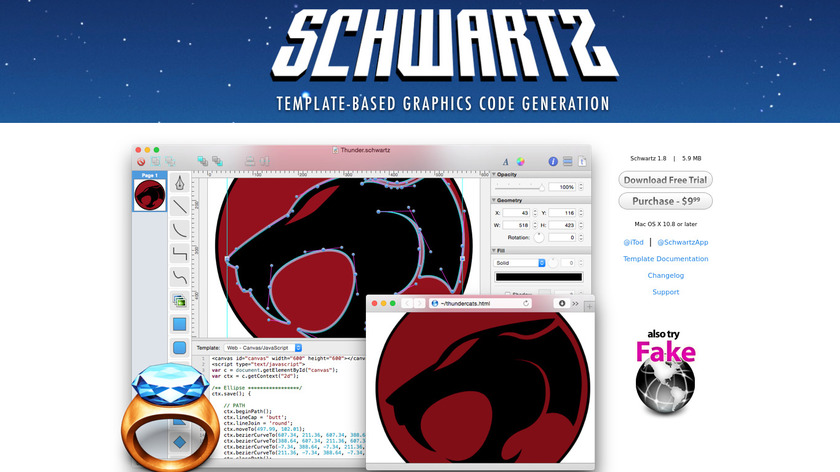
Task: Open the Fonts panel (A icon)
Action: point(505,161)
